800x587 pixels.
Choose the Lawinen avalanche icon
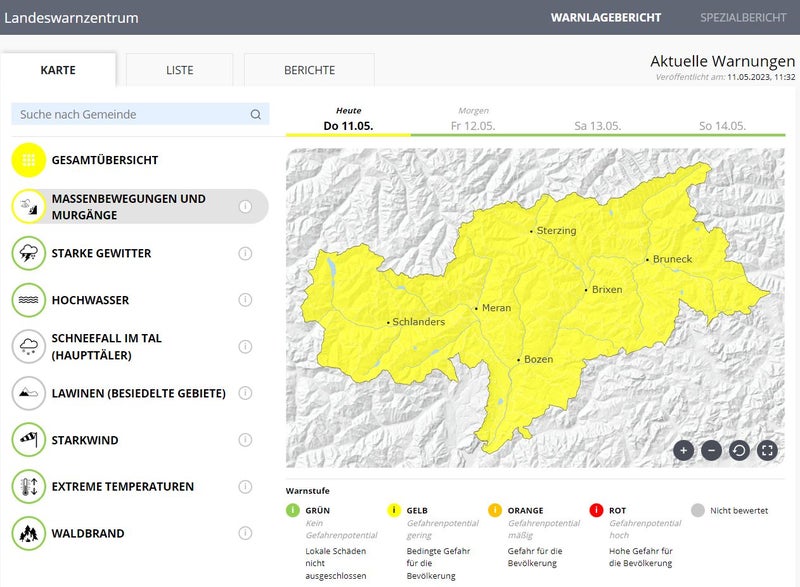(29, 393)
